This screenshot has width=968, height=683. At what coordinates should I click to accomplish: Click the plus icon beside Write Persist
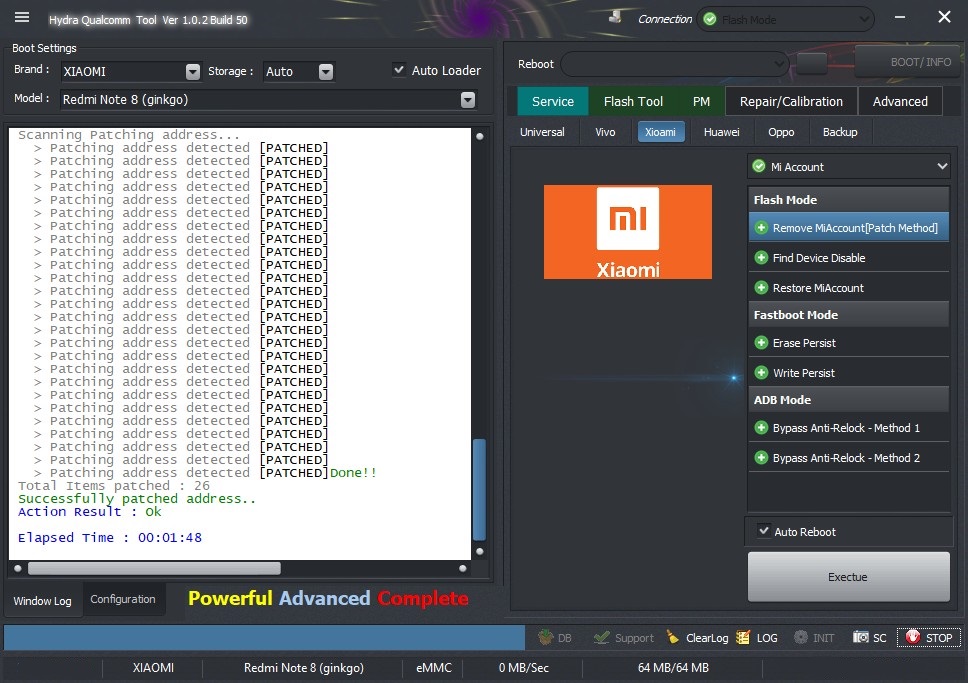pyautogui.click(x=761, y=372)
